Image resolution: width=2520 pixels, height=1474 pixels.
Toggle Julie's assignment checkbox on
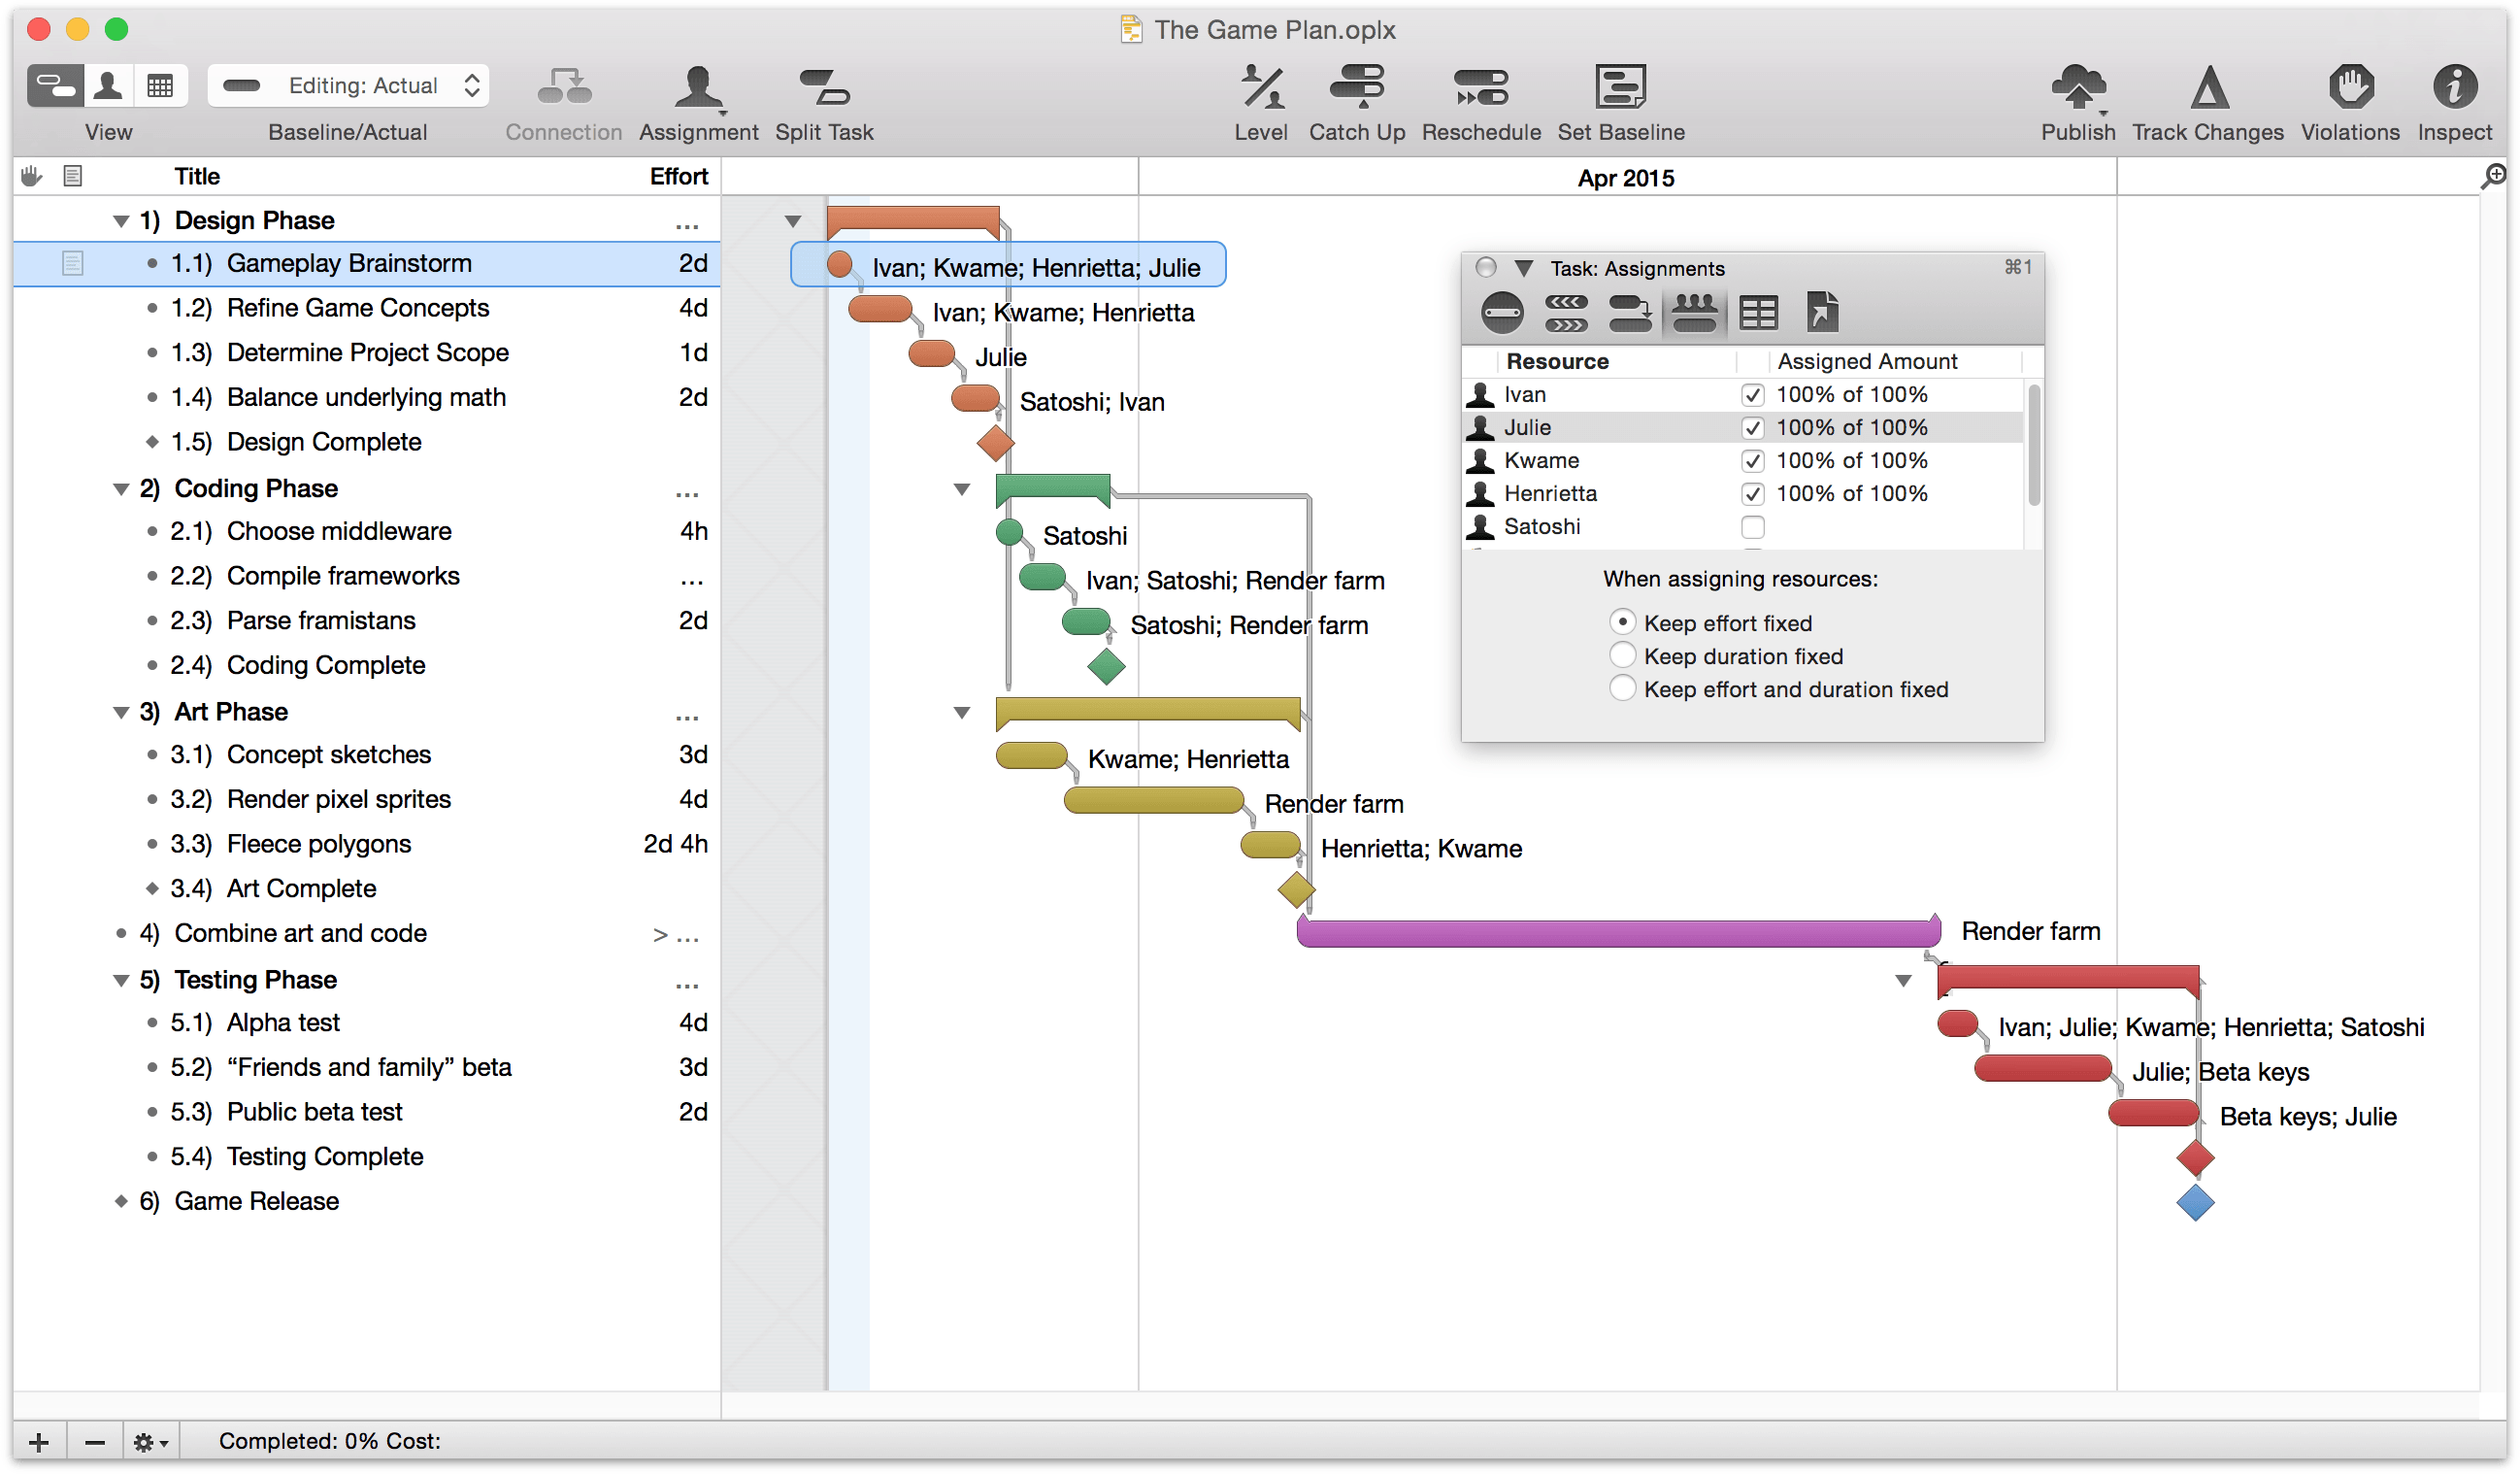pos(1752,426)
